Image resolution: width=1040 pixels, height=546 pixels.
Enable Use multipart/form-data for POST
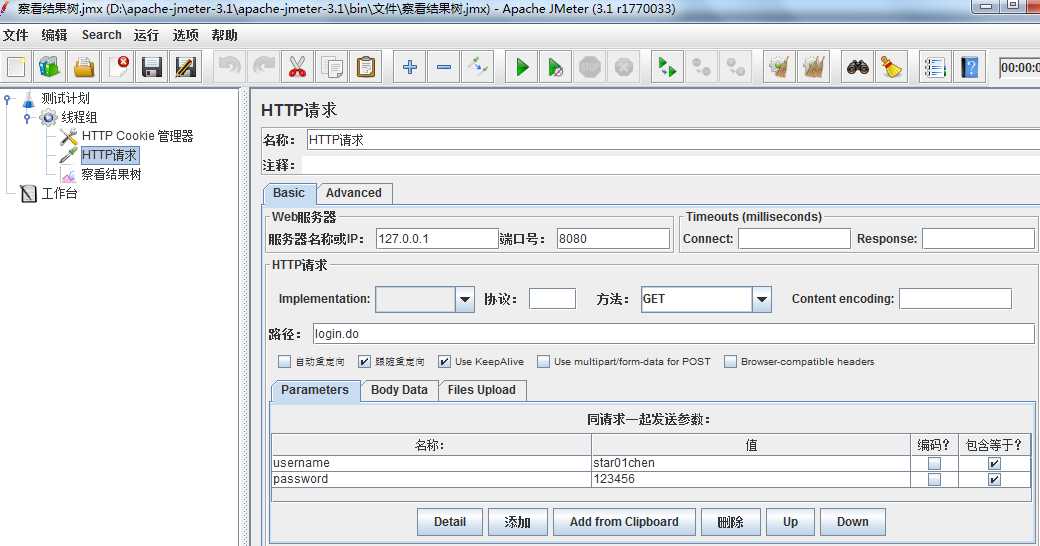[543, 362]
